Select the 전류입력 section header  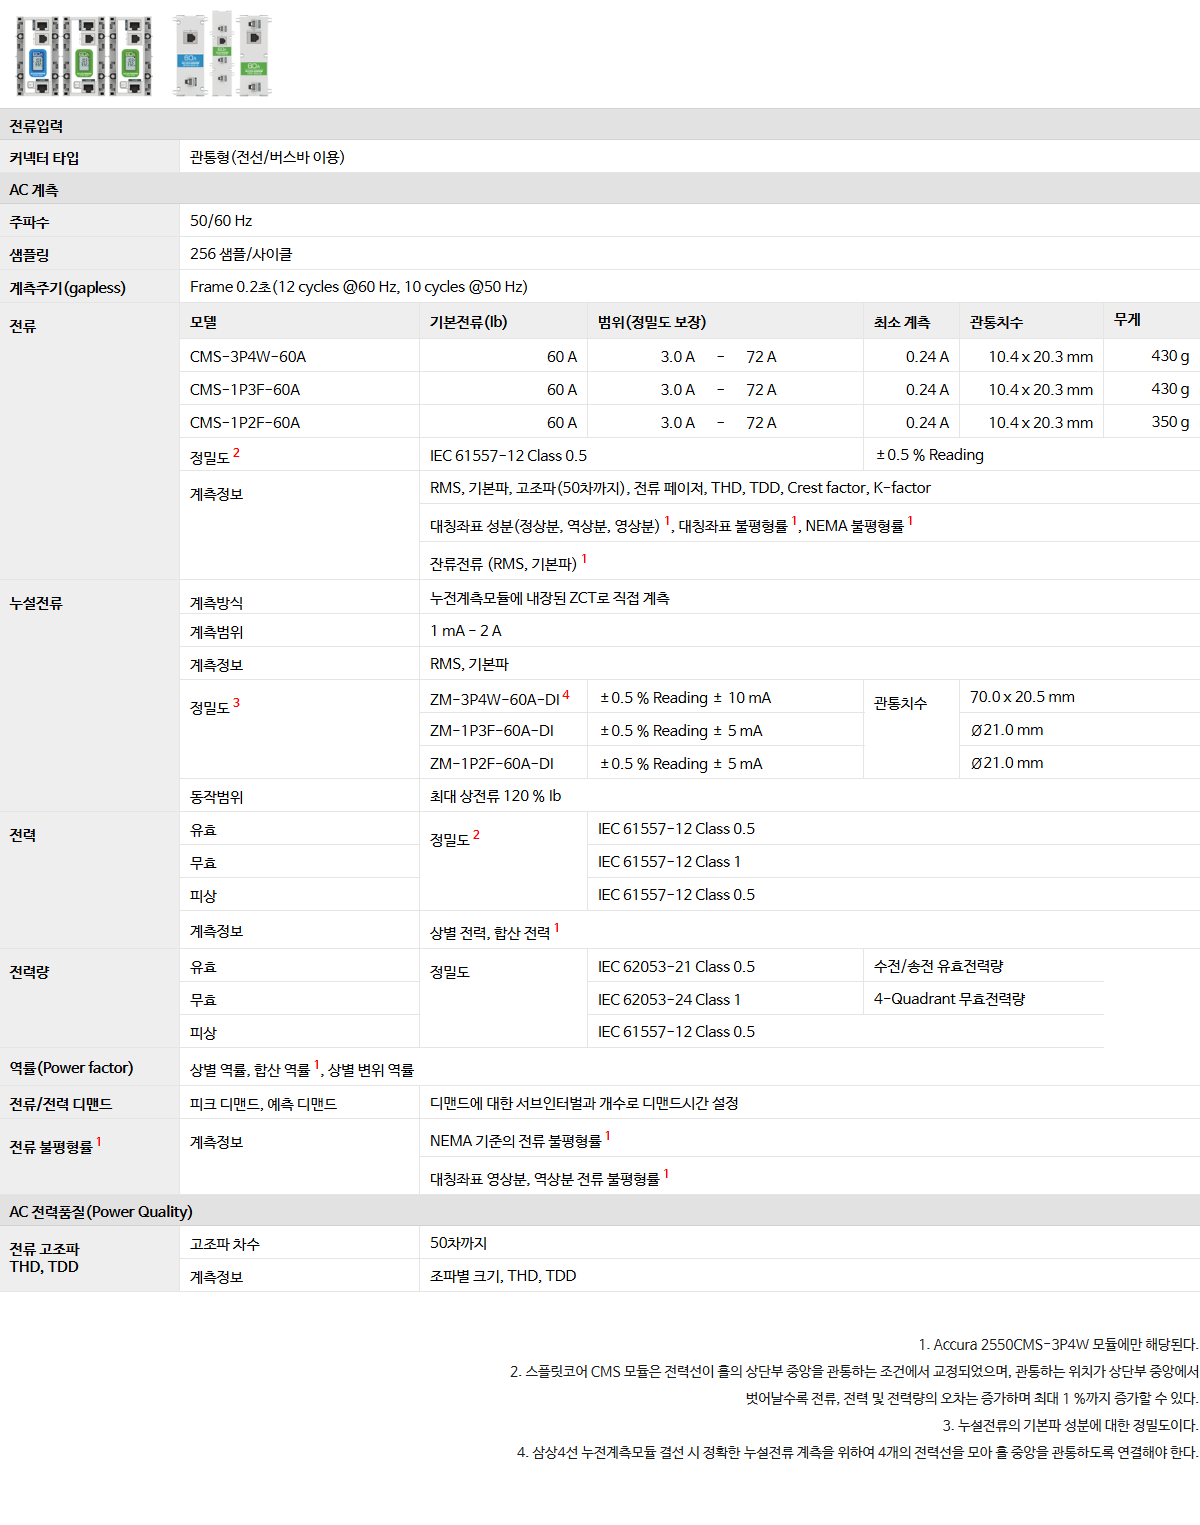coord(36,126)
